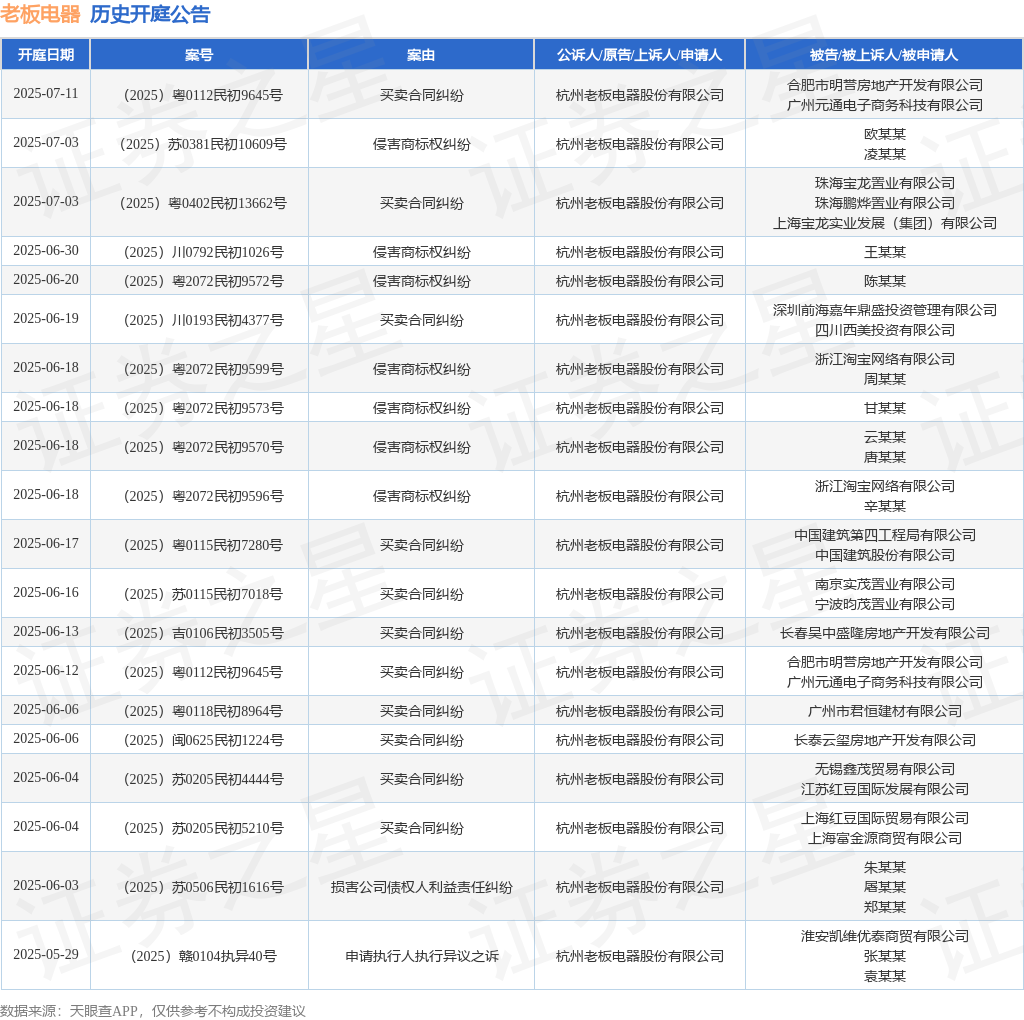Click defendant 珠海鹏烨置业有限公司
Screen dimensions: 1024x1020
884,203
